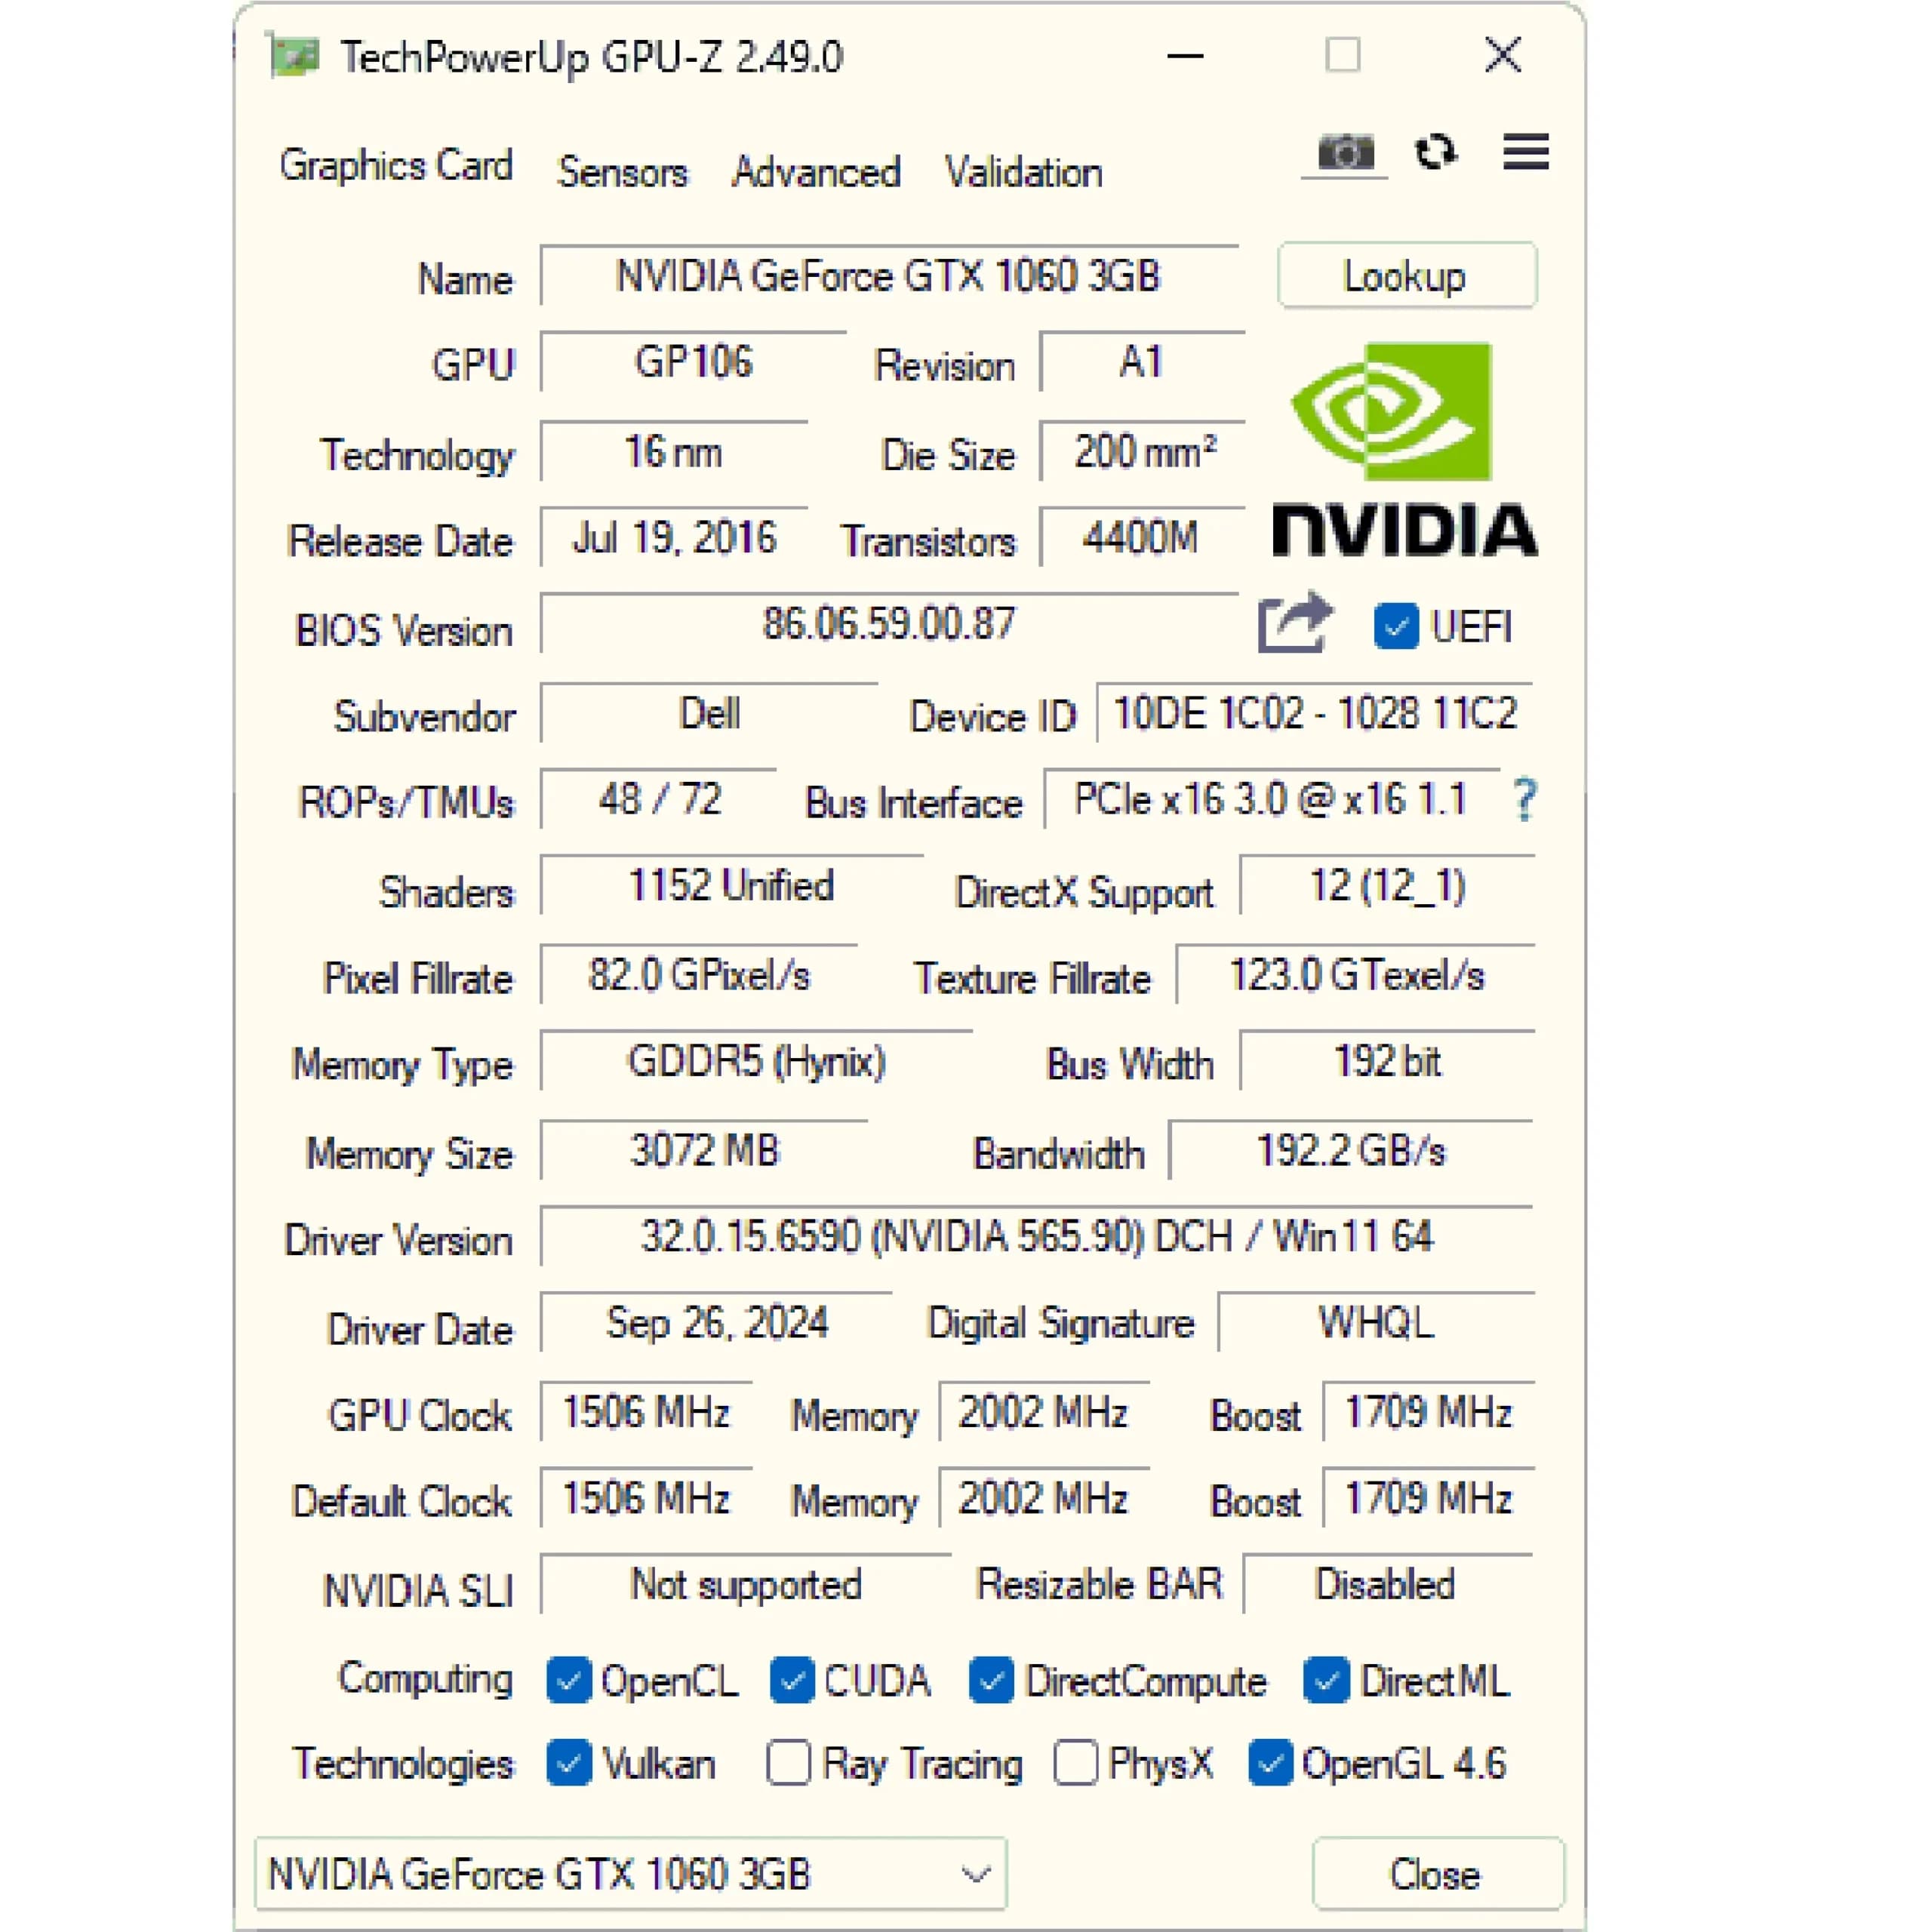Click the Shaders value 1152 Unified
This screenshot has height=1932, width=1932.
[731, 885]
